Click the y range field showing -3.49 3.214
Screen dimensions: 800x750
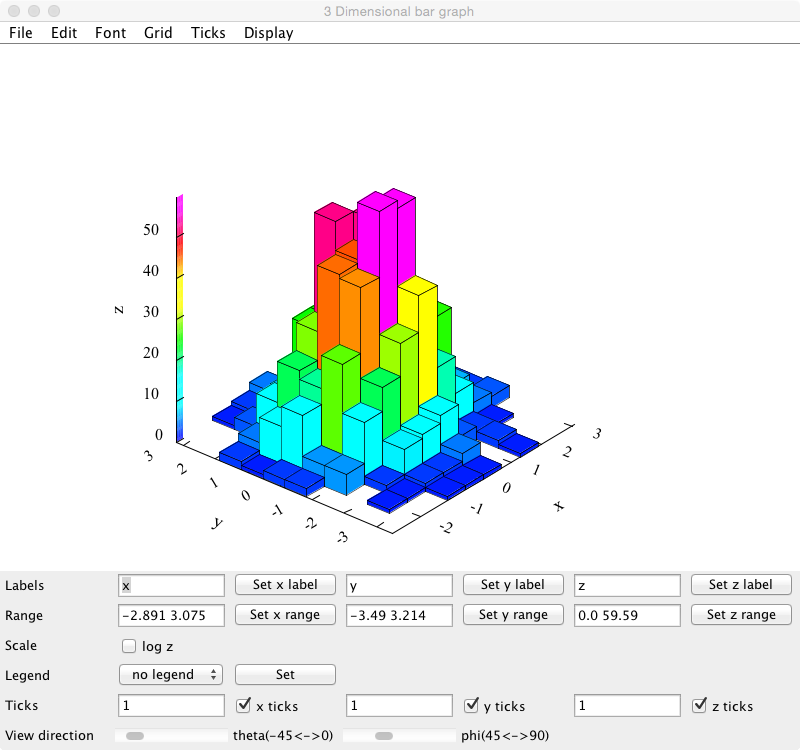pyautogui.click(x=399, y=615)
